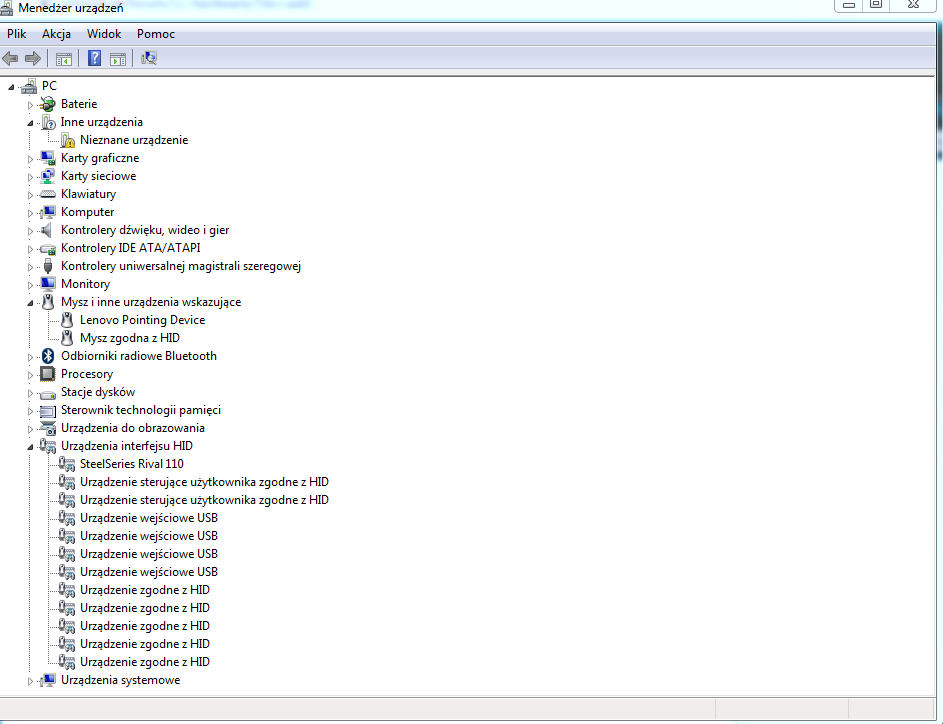Screen dimensions: 943x724
Task: Expand the Karty sieciowe category
Action: [31, 175]
